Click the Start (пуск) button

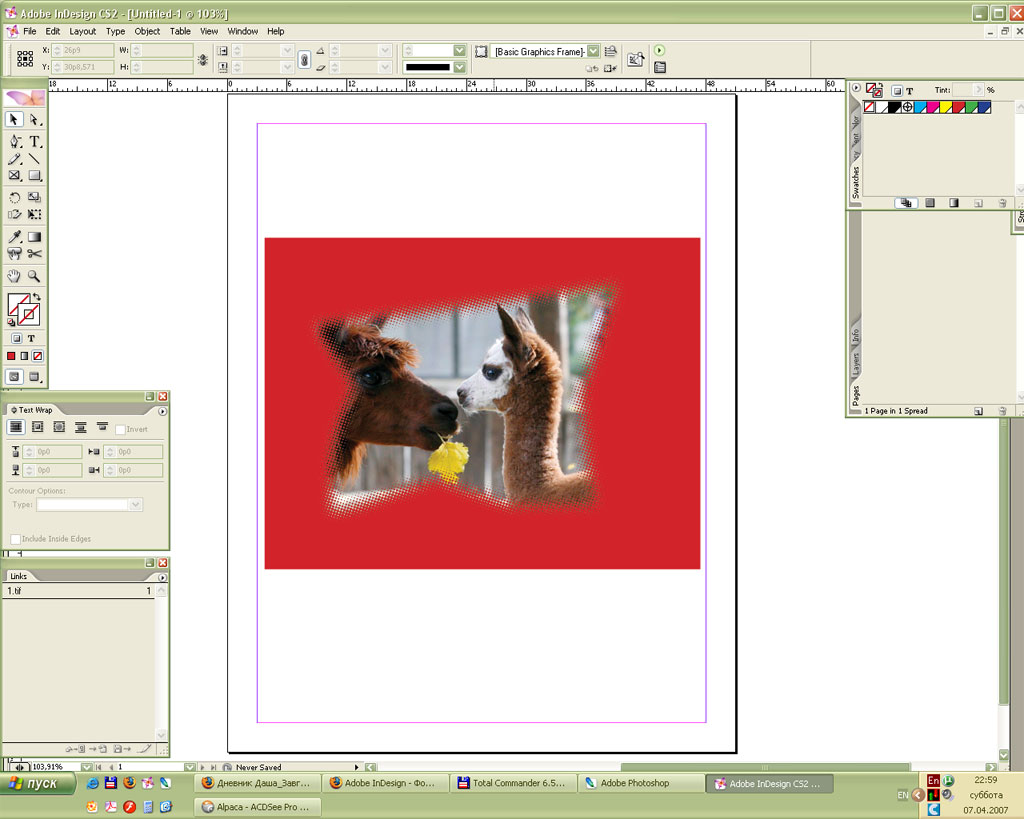click(x=38, y=783)
